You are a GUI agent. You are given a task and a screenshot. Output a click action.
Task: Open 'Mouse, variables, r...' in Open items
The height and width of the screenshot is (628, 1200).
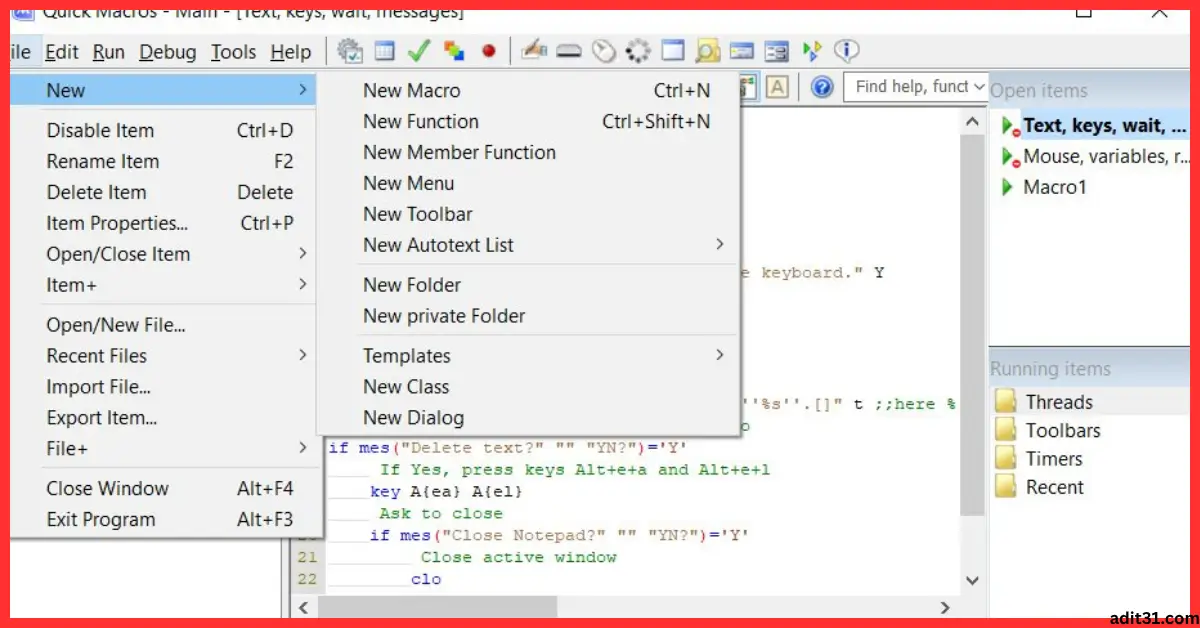[1106, 157]
